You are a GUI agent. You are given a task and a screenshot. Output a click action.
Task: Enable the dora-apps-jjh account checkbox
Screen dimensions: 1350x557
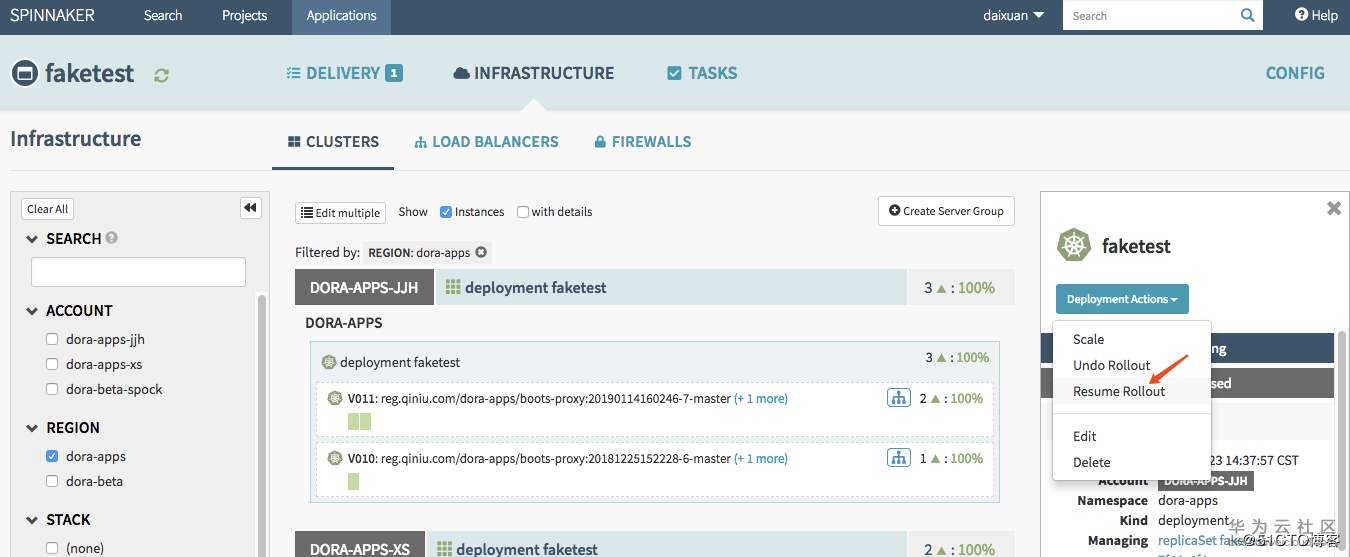click(53, 339)
